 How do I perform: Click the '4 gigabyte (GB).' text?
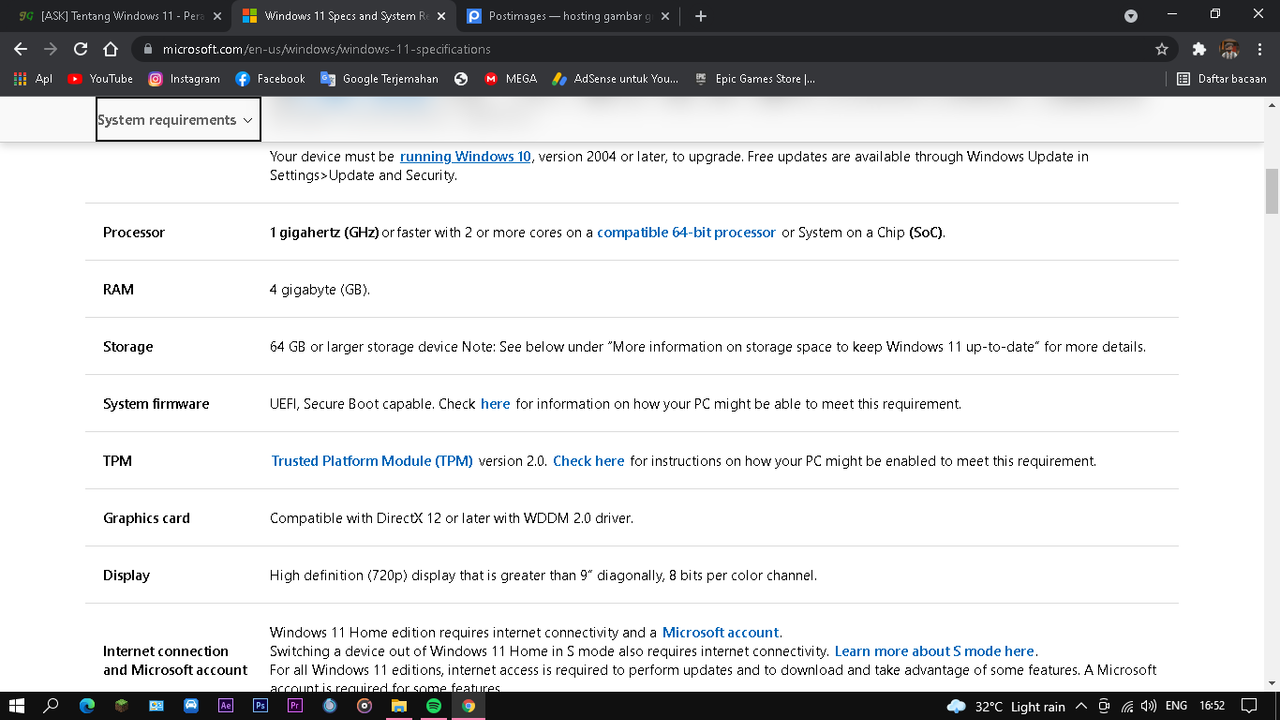point(320,289)
